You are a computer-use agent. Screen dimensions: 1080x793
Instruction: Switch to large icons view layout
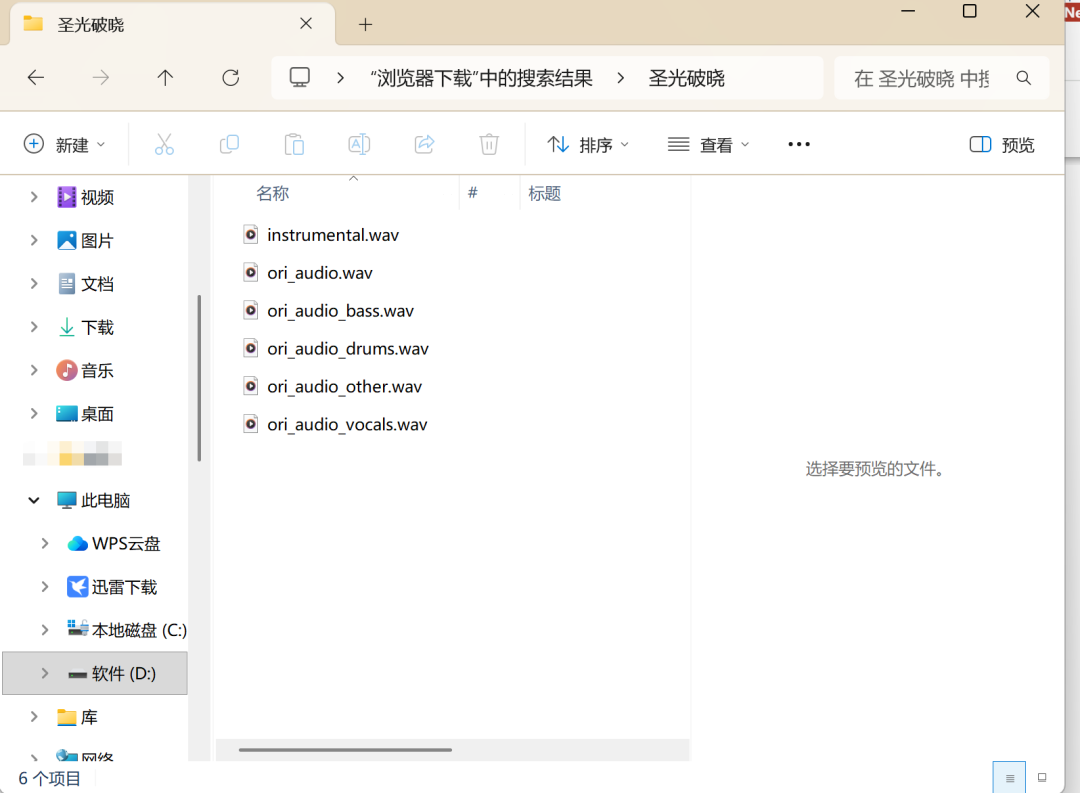coord(1042,778)
